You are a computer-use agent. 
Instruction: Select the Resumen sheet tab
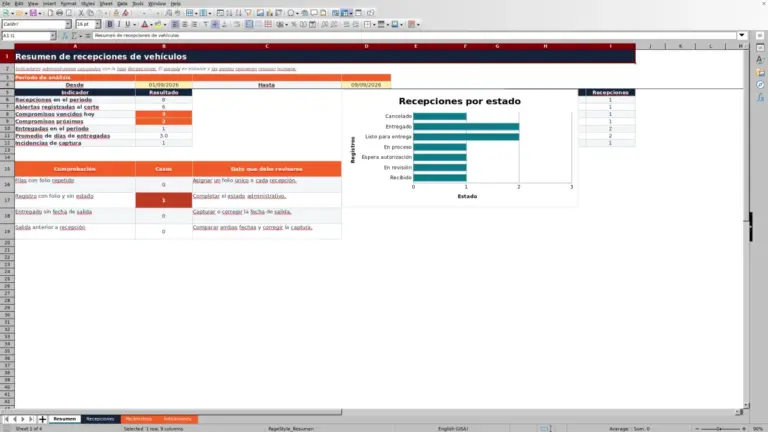point(64,419)
